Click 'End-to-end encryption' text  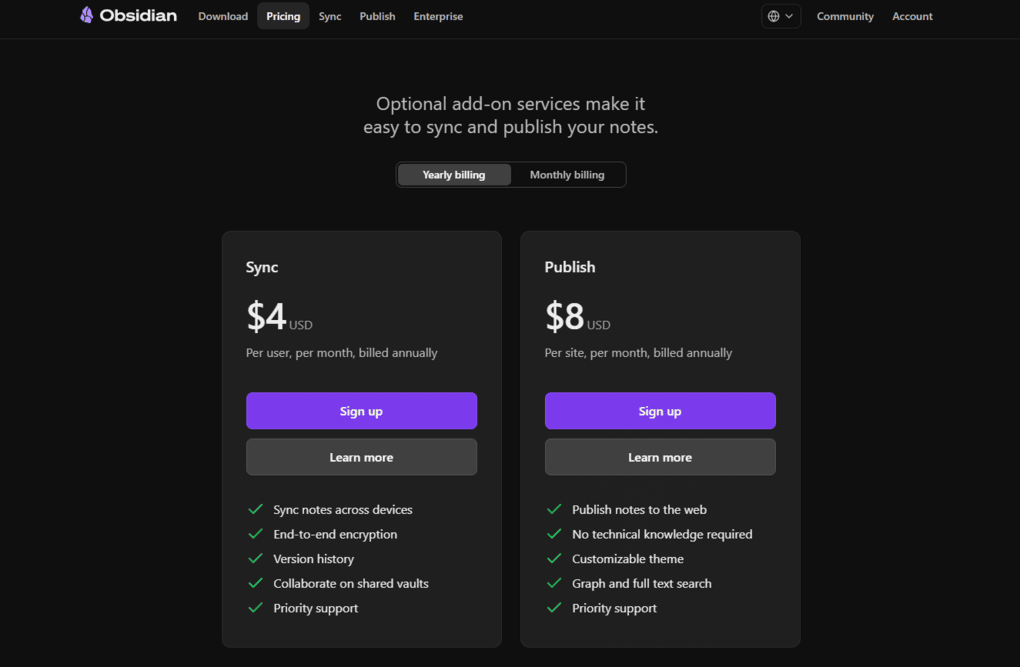click(335, 534)
